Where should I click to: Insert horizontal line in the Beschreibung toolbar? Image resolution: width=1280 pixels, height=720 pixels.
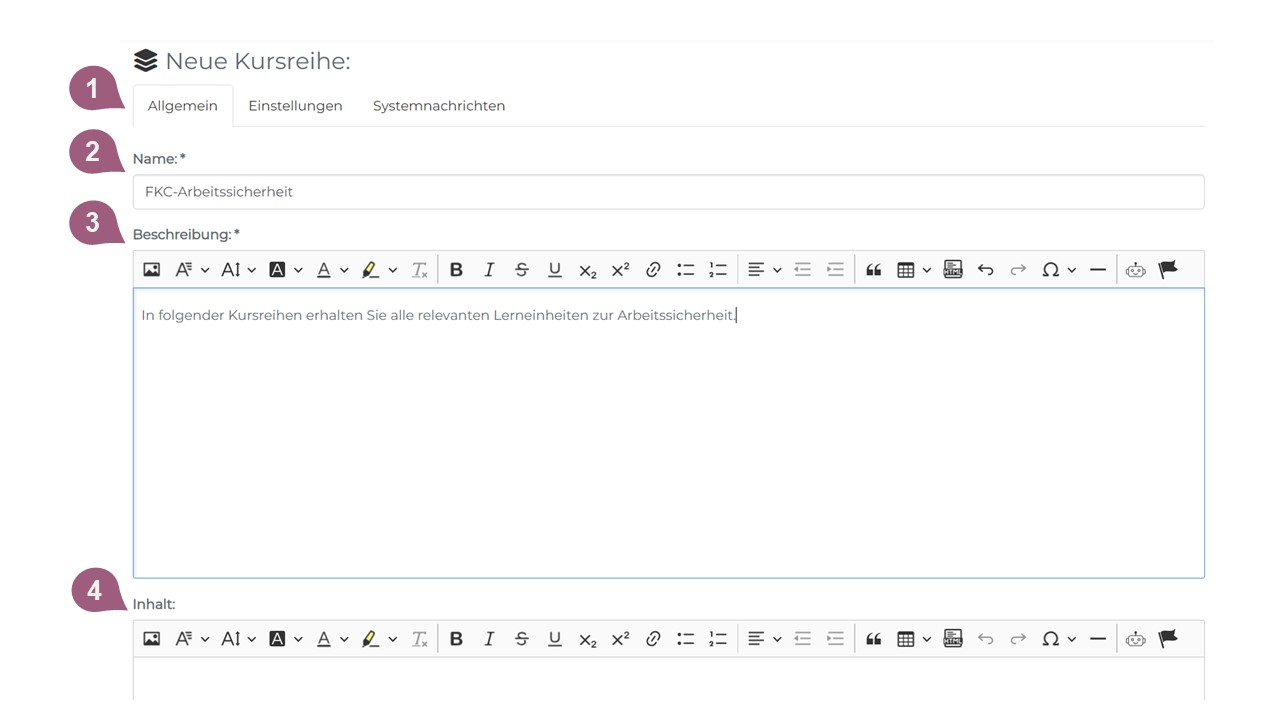coord(1098,270)
